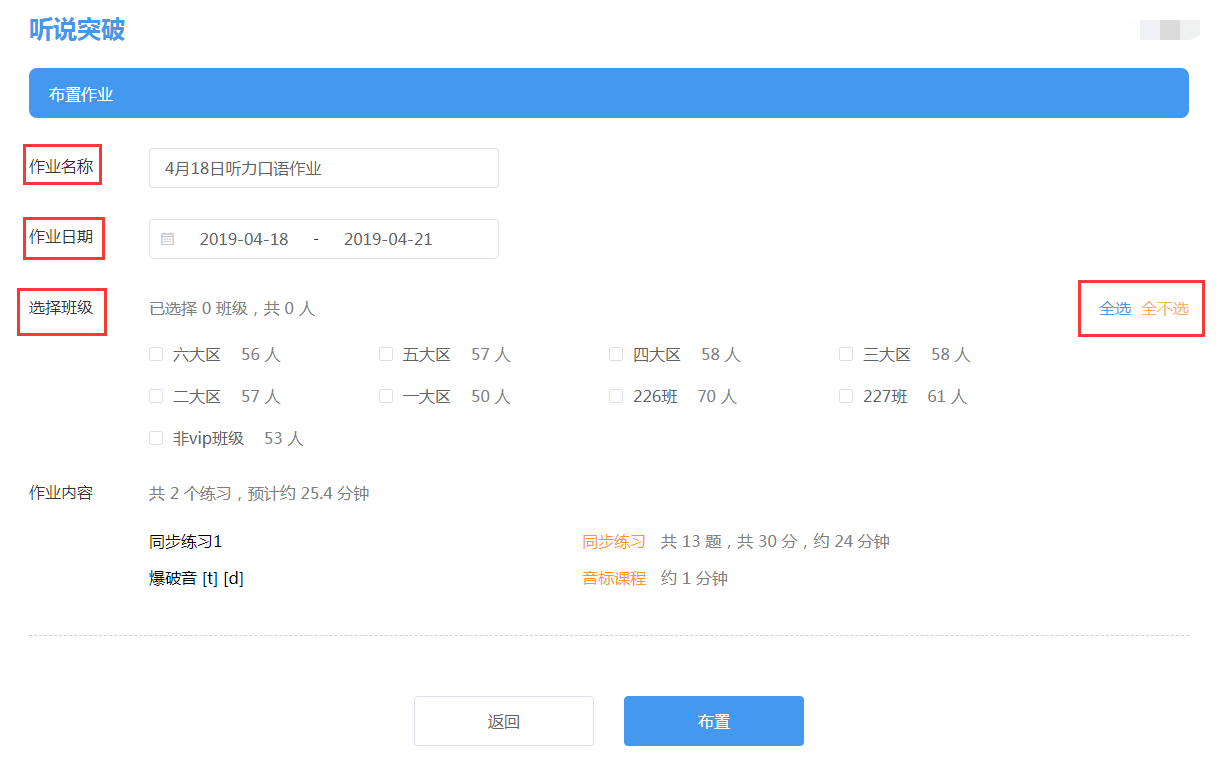Click the blue 布置 button
This screenshot has width=1225, height=757.
point(714,721)
